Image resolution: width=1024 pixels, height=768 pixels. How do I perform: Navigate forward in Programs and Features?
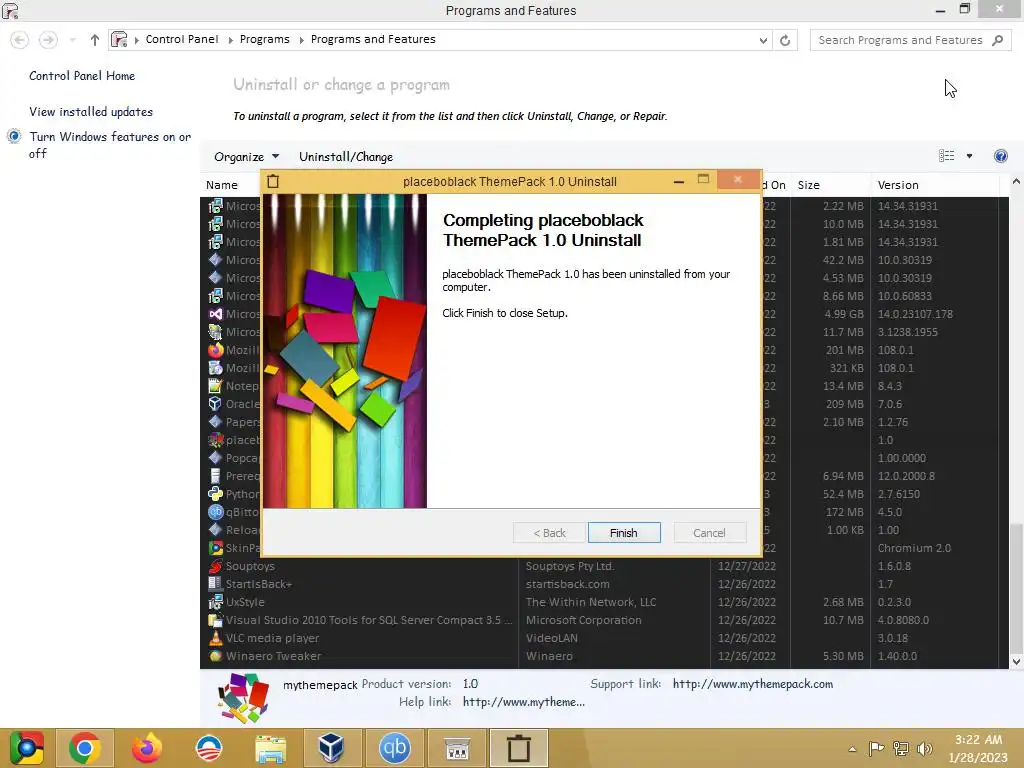coord(48,40)
